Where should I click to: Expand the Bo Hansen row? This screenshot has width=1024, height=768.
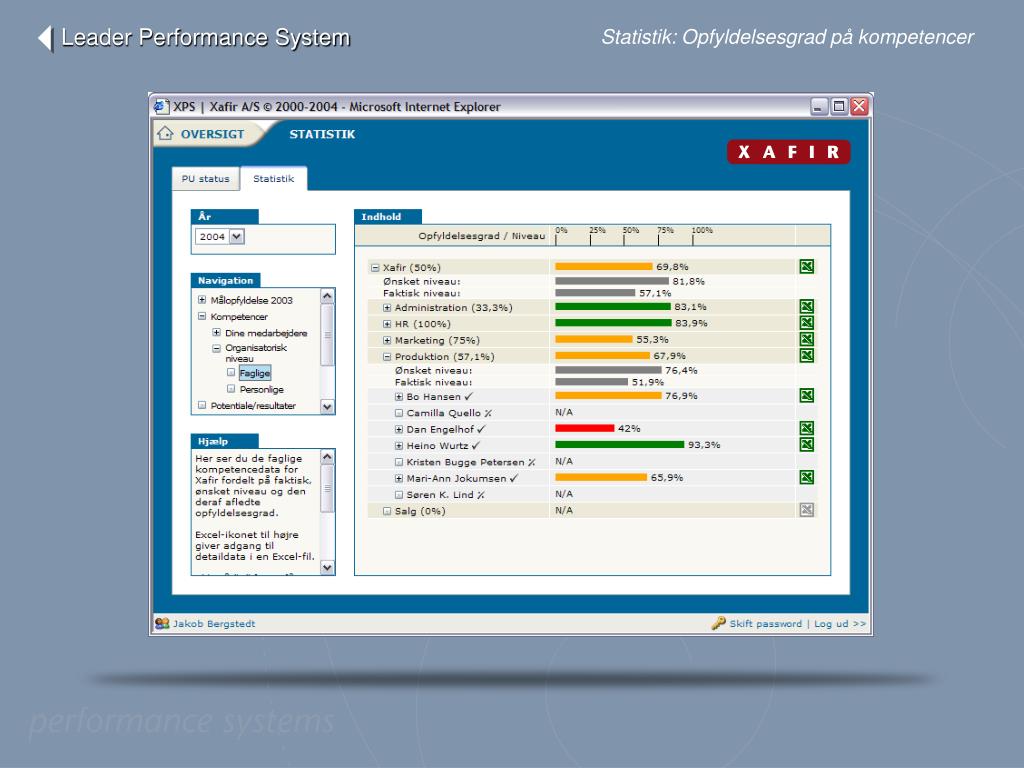[x=398, y=396]
